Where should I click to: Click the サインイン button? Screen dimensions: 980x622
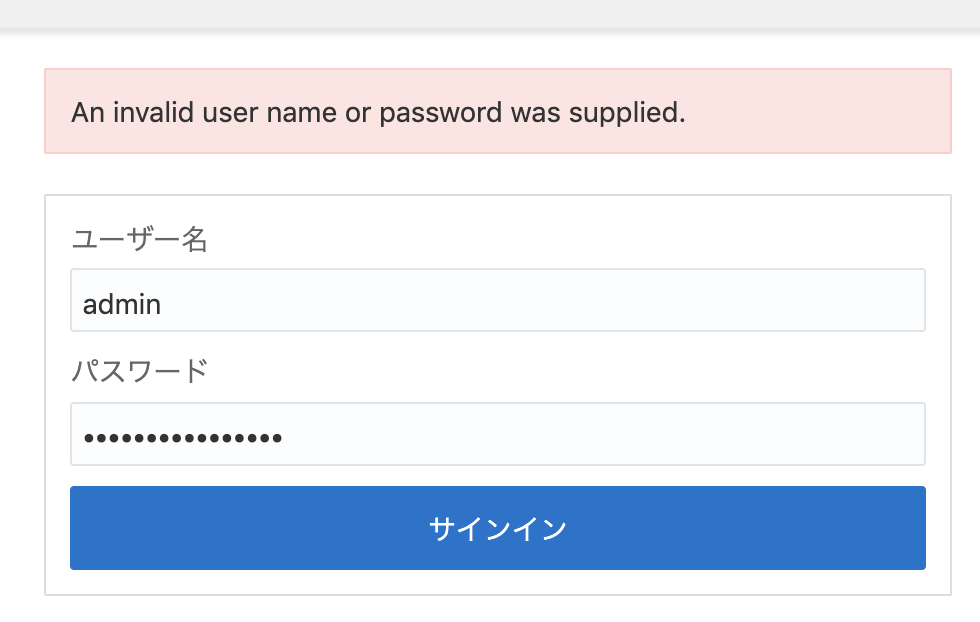(x=498, y=528)
